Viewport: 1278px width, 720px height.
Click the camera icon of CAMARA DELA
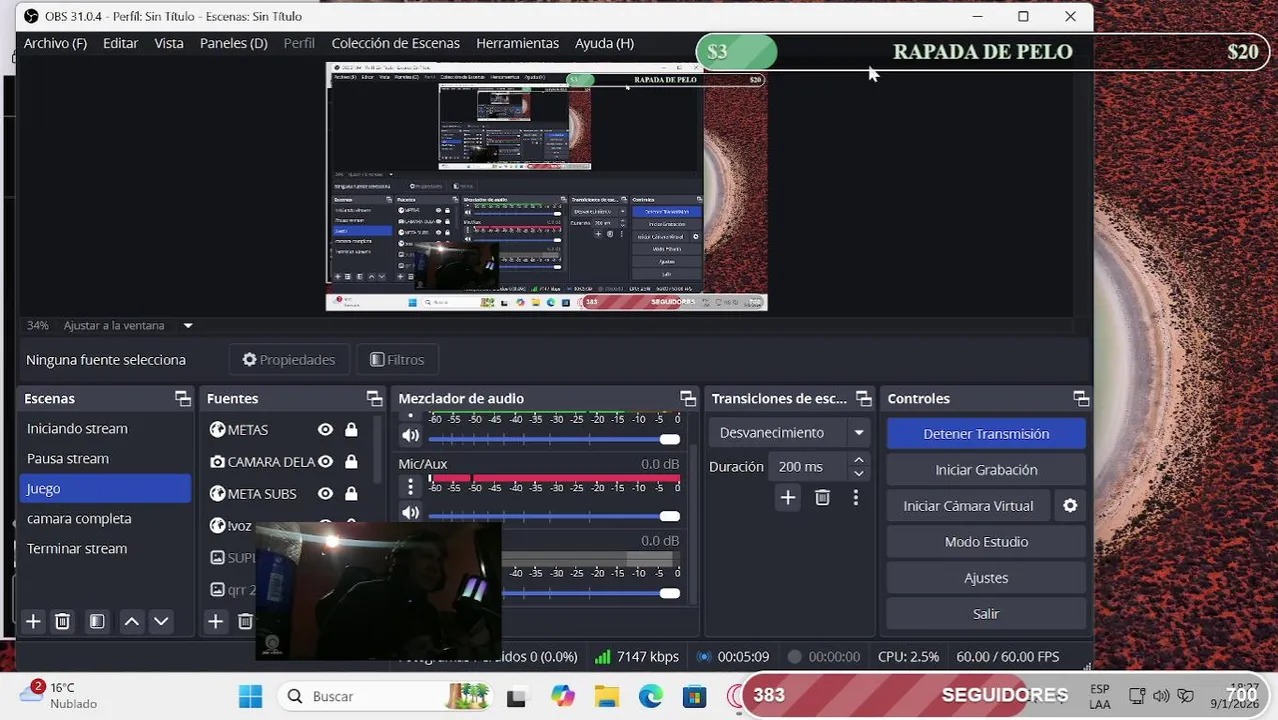(217, 461)
